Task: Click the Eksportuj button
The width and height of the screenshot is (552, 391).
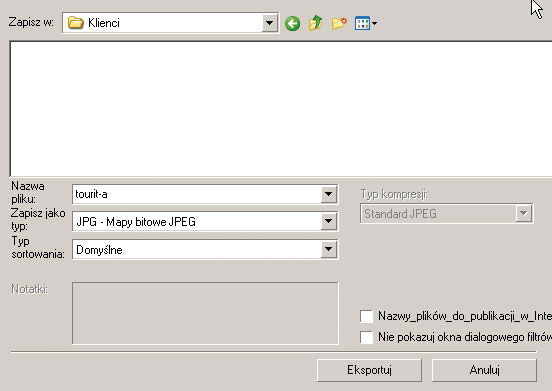Action: [x=369, y=370]
